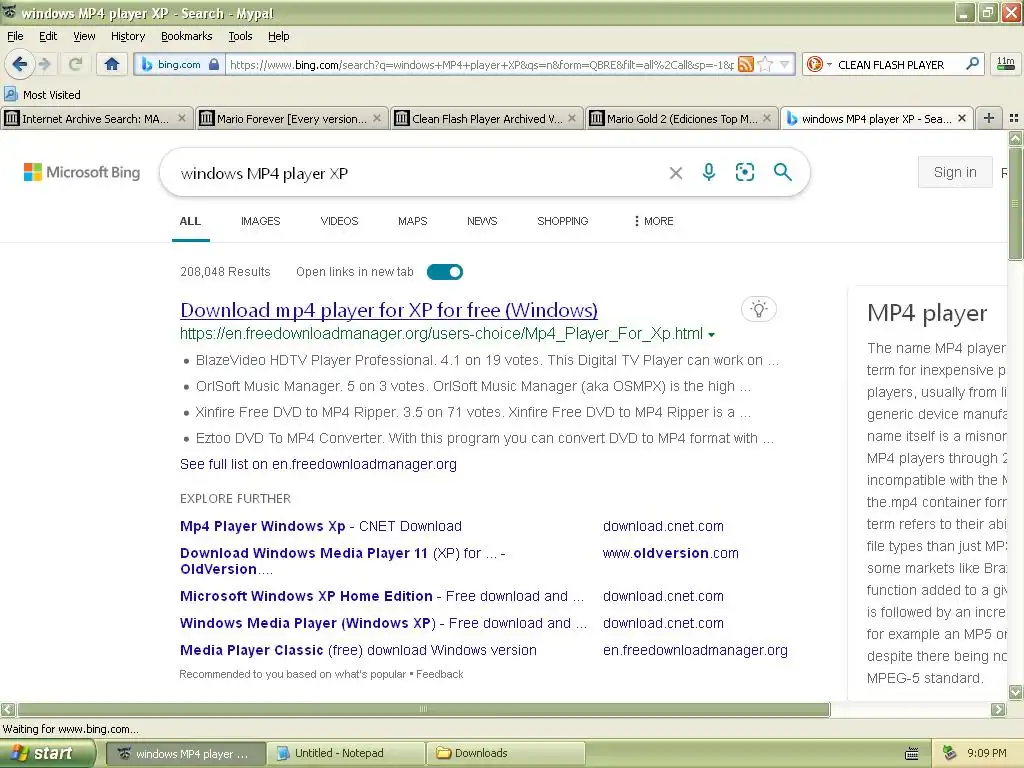
Task: Open Mp4 Player Windows Xp CNET link
Action: tap(321, 526)
